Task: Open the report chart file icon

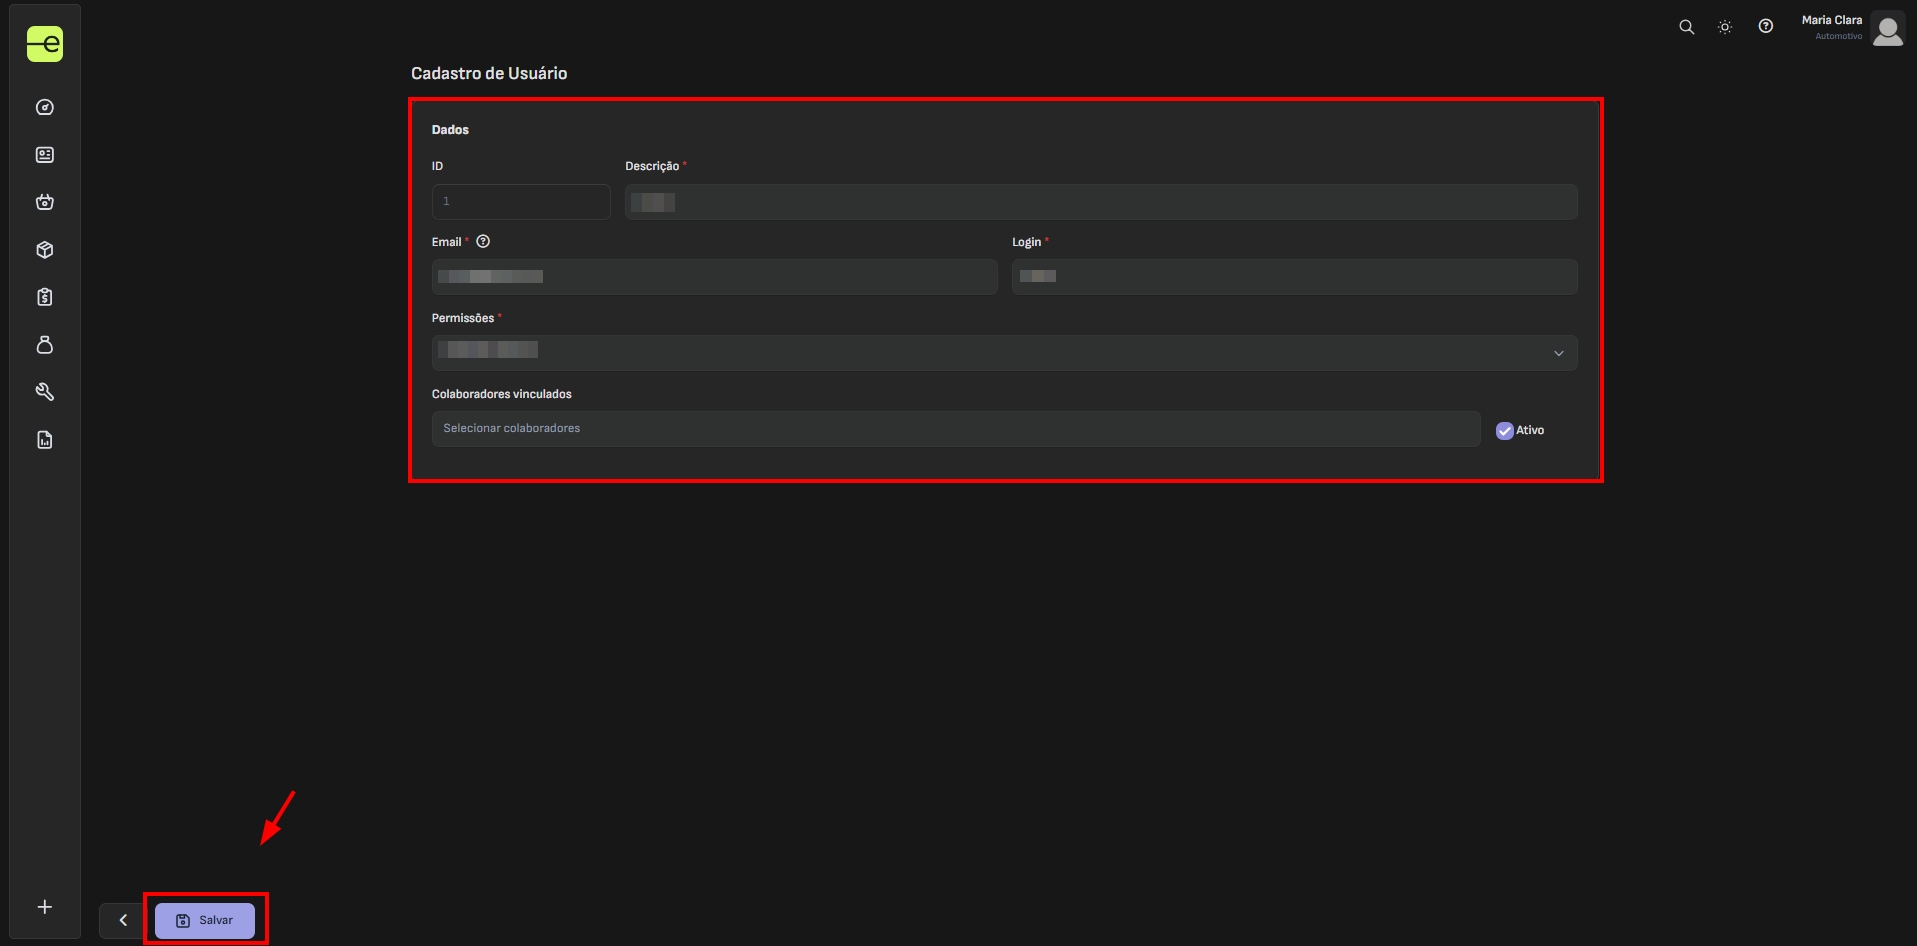Action: point(45,440)
